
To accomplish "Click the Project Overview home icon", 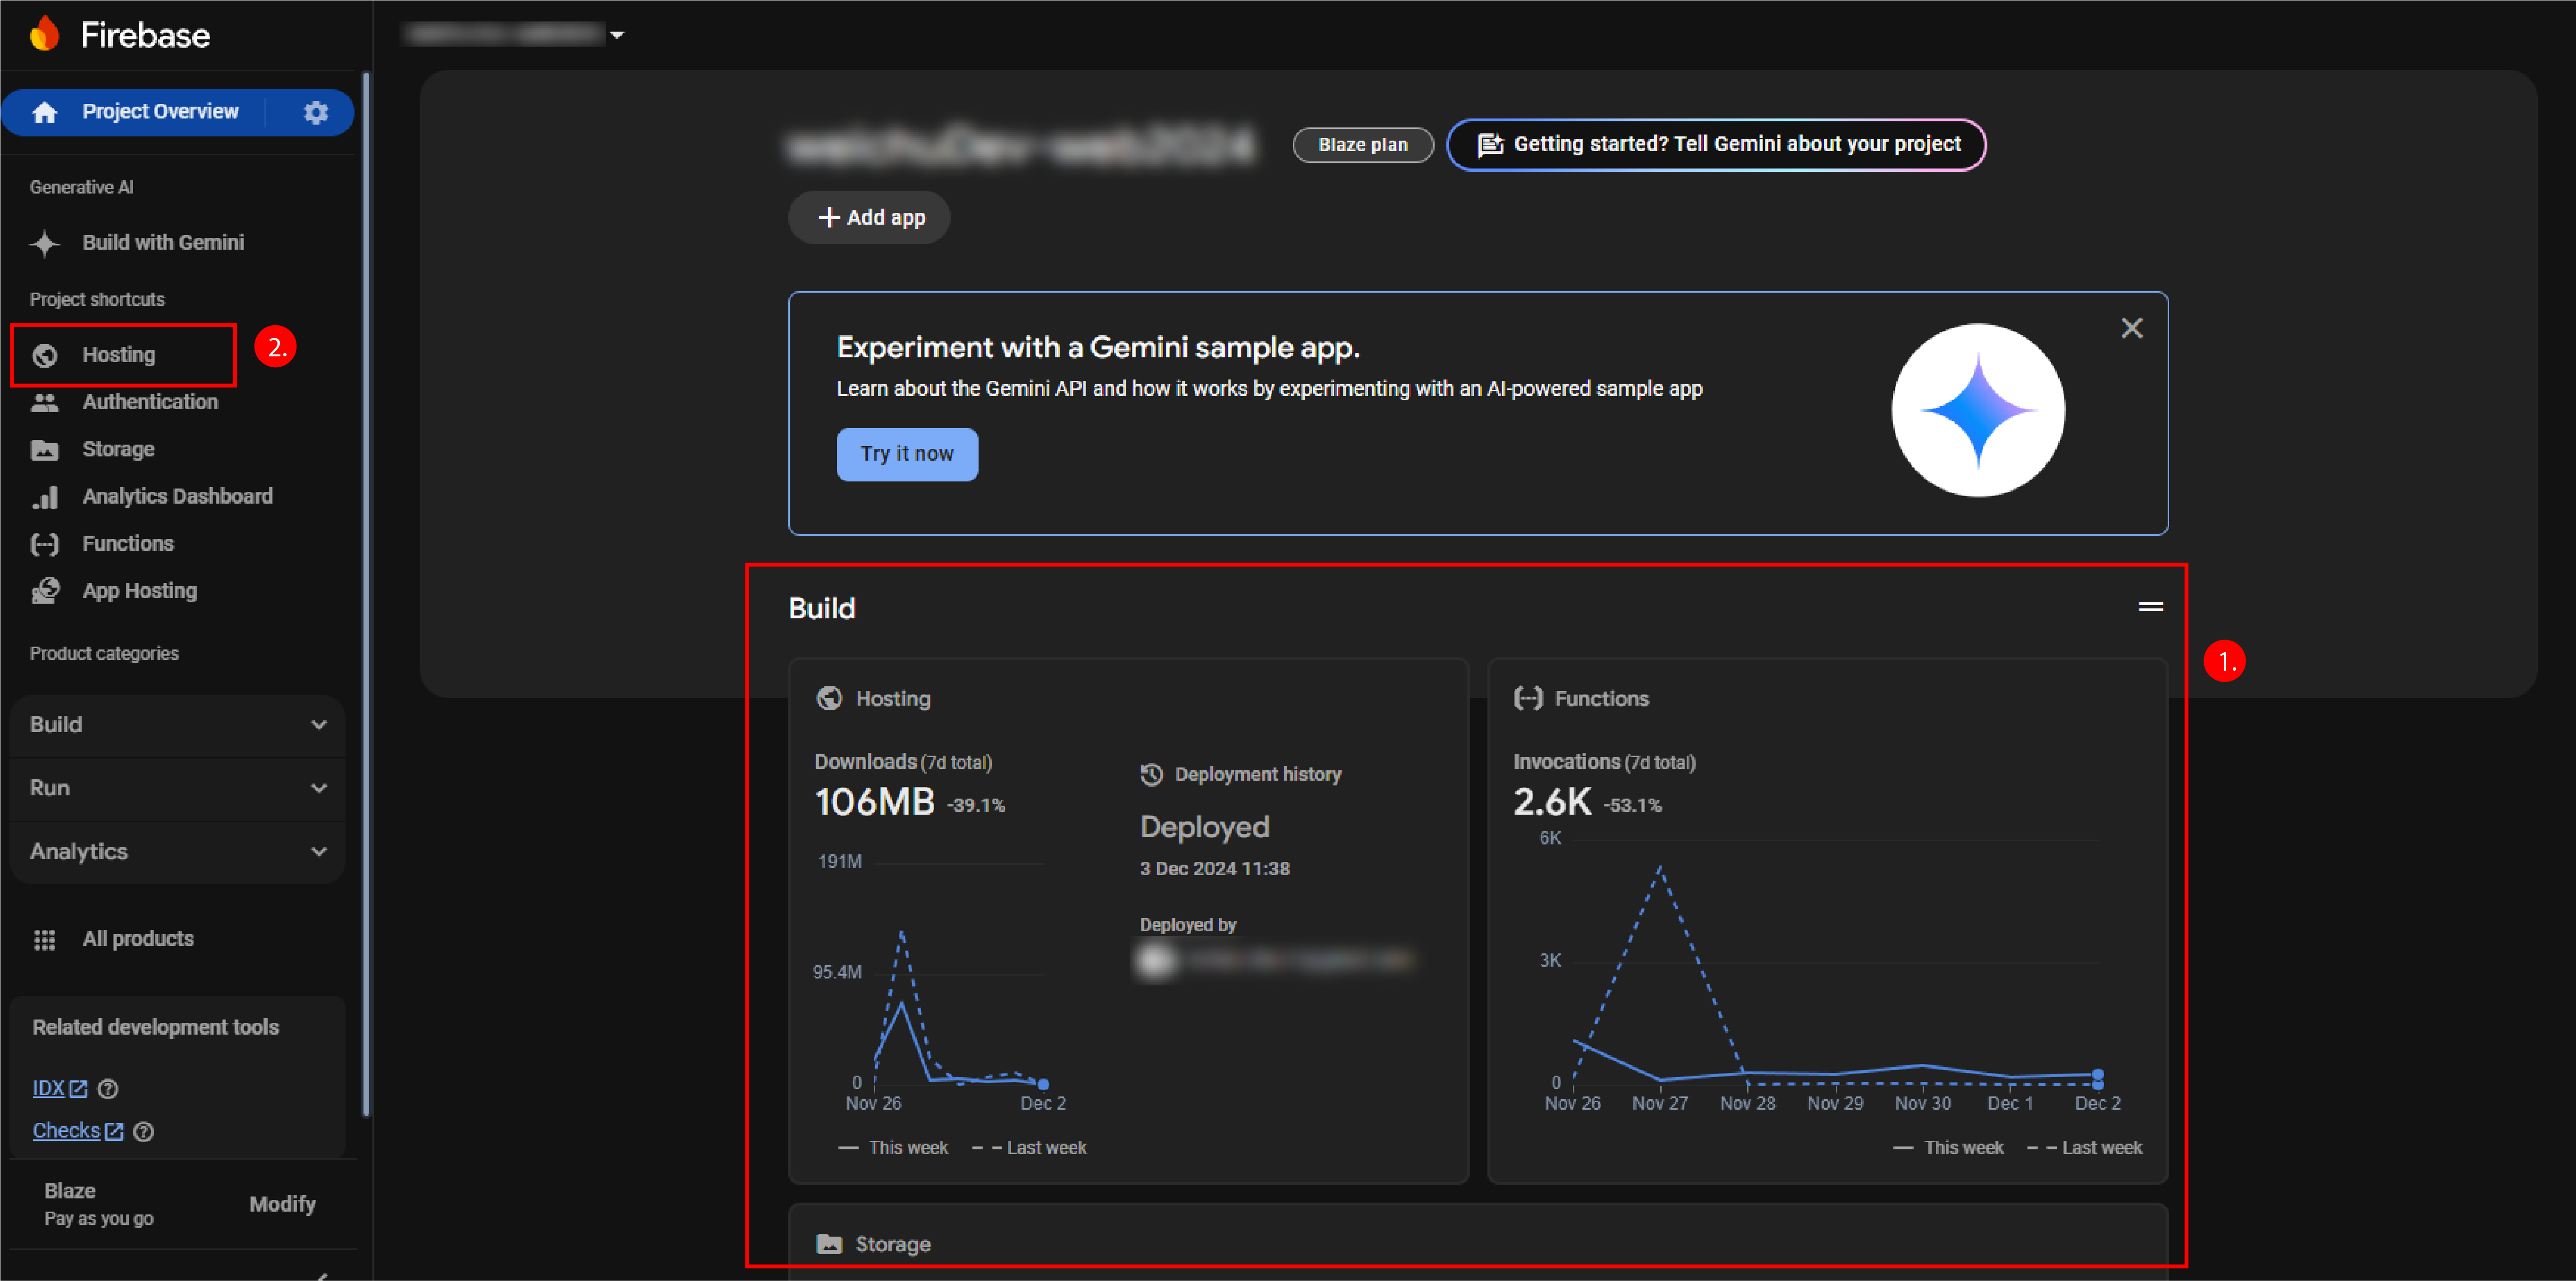I will click(x=45, y=112).
